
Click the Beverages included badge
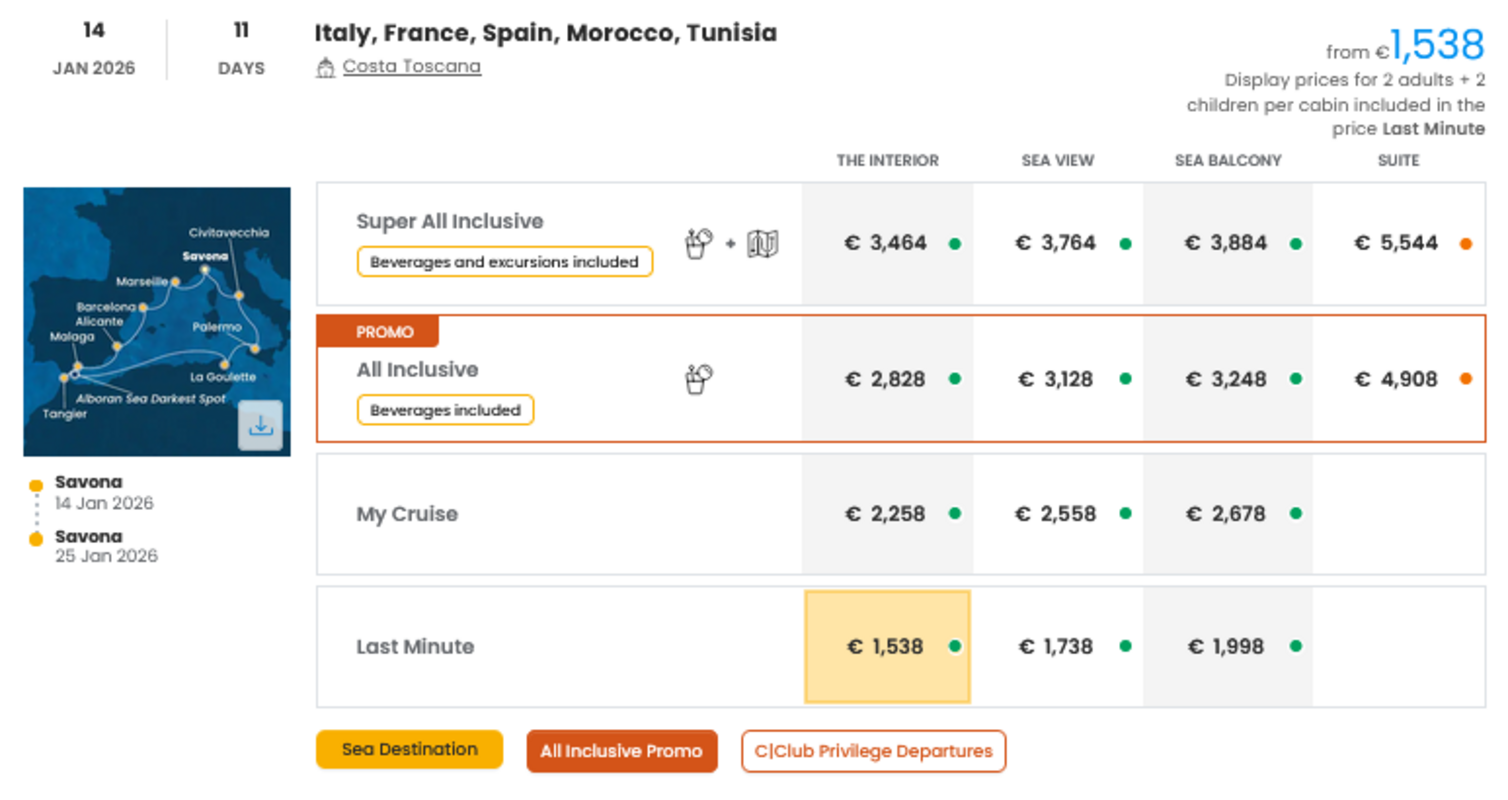click(445, 410)
